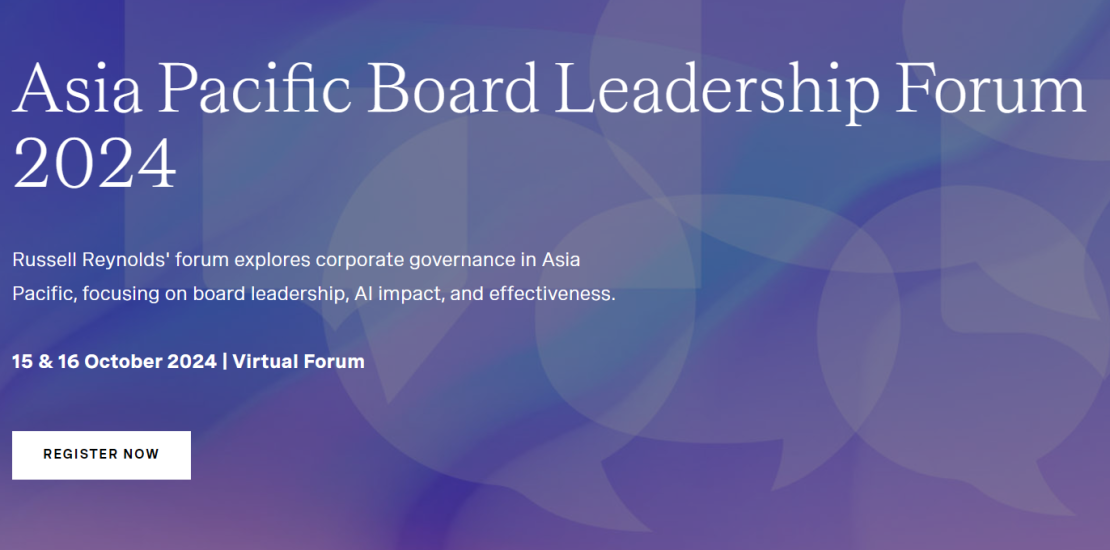Click the REGISTER NOW button
1110x550 pixels.
click(x=101, y=455)
